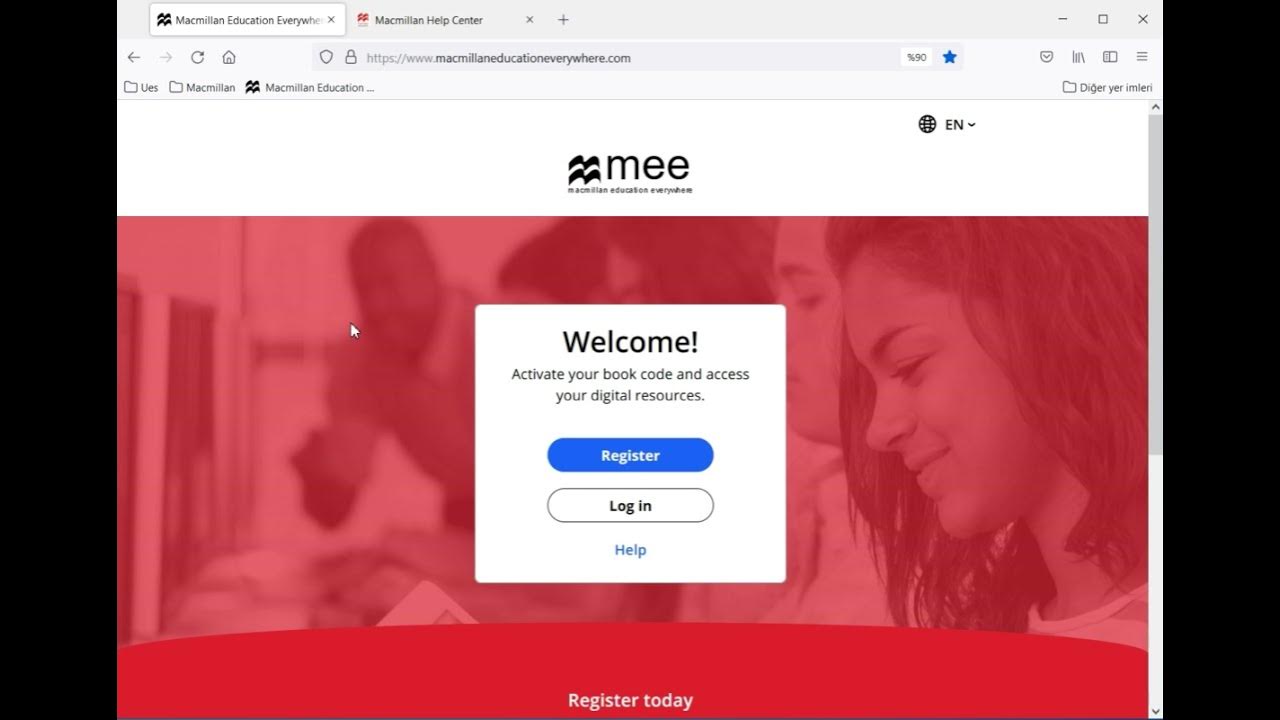The width and height of the screenshot is (1280, 720).
Task: Open the Library icon in toolbar
Action: coord(1078,57)
